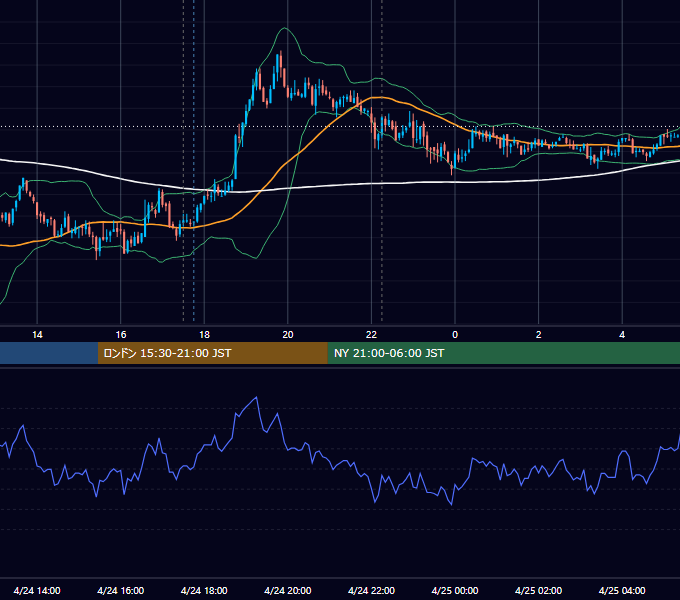Click the hour 20 axis label

288,335
